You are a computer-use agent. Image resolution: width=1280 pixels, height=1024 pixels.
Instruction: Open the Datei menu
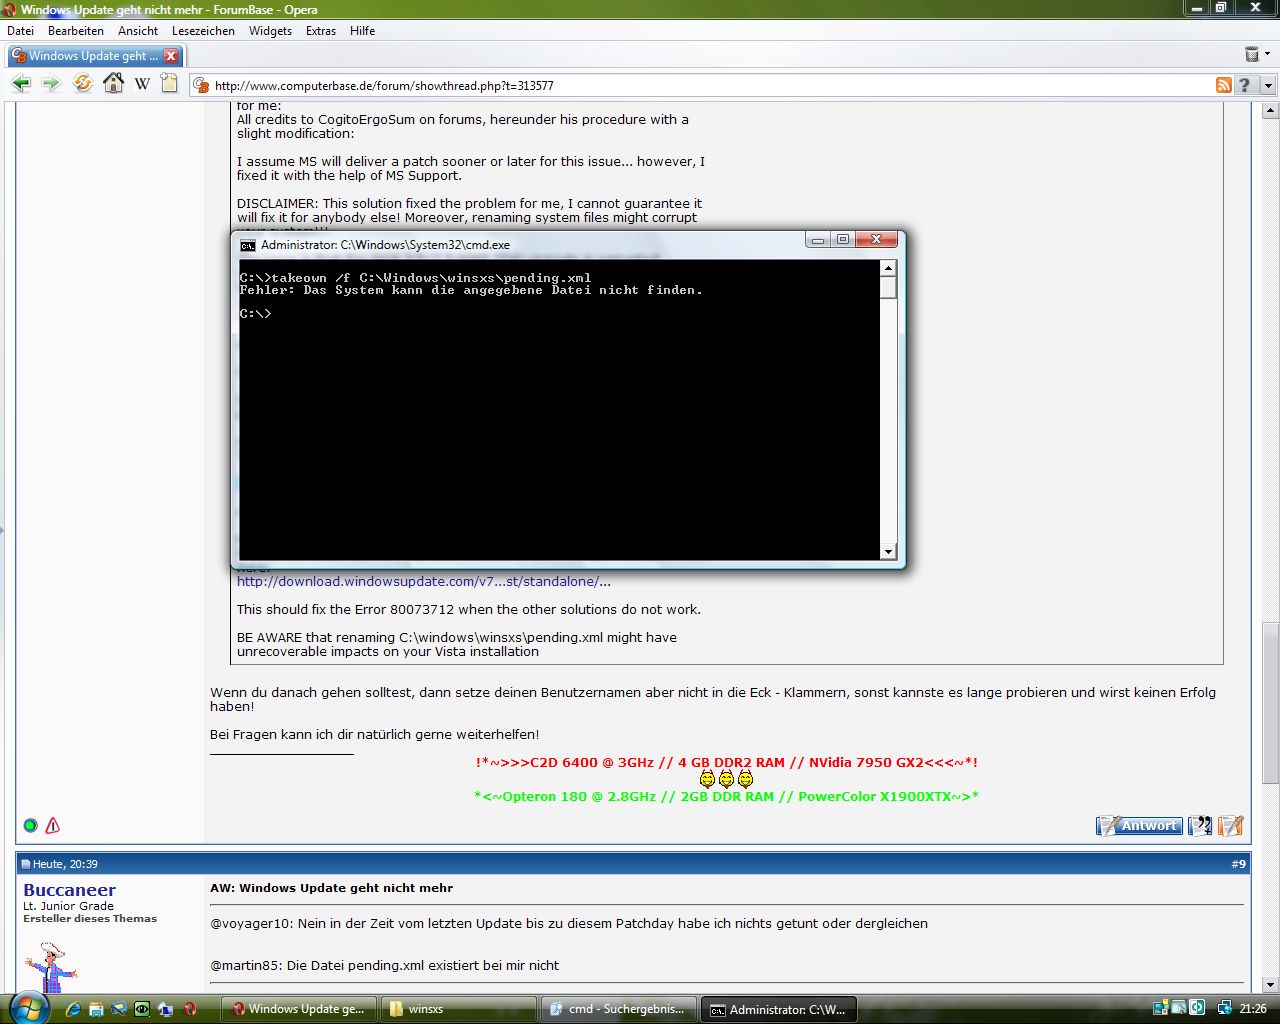point(21,31)
